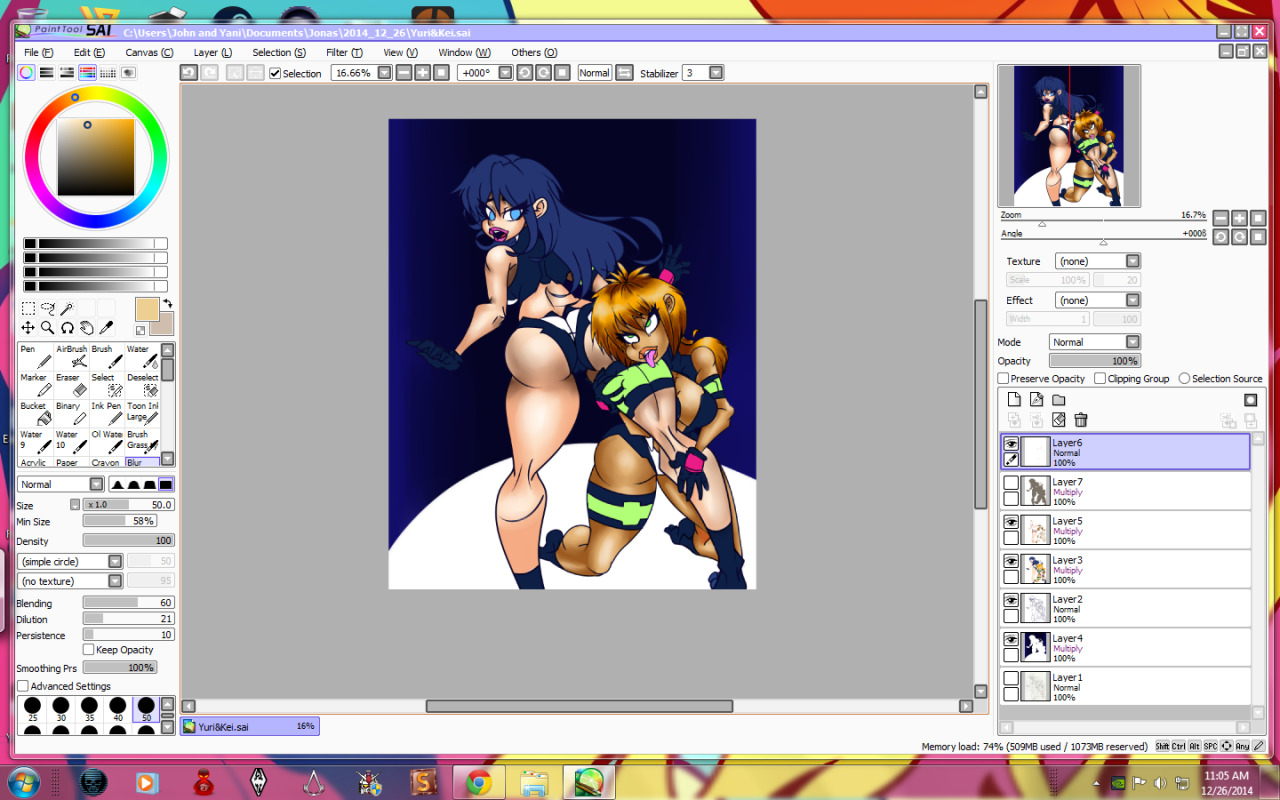Select the Eraser tool
1280x800 pixels.
[x=71, y=385]
